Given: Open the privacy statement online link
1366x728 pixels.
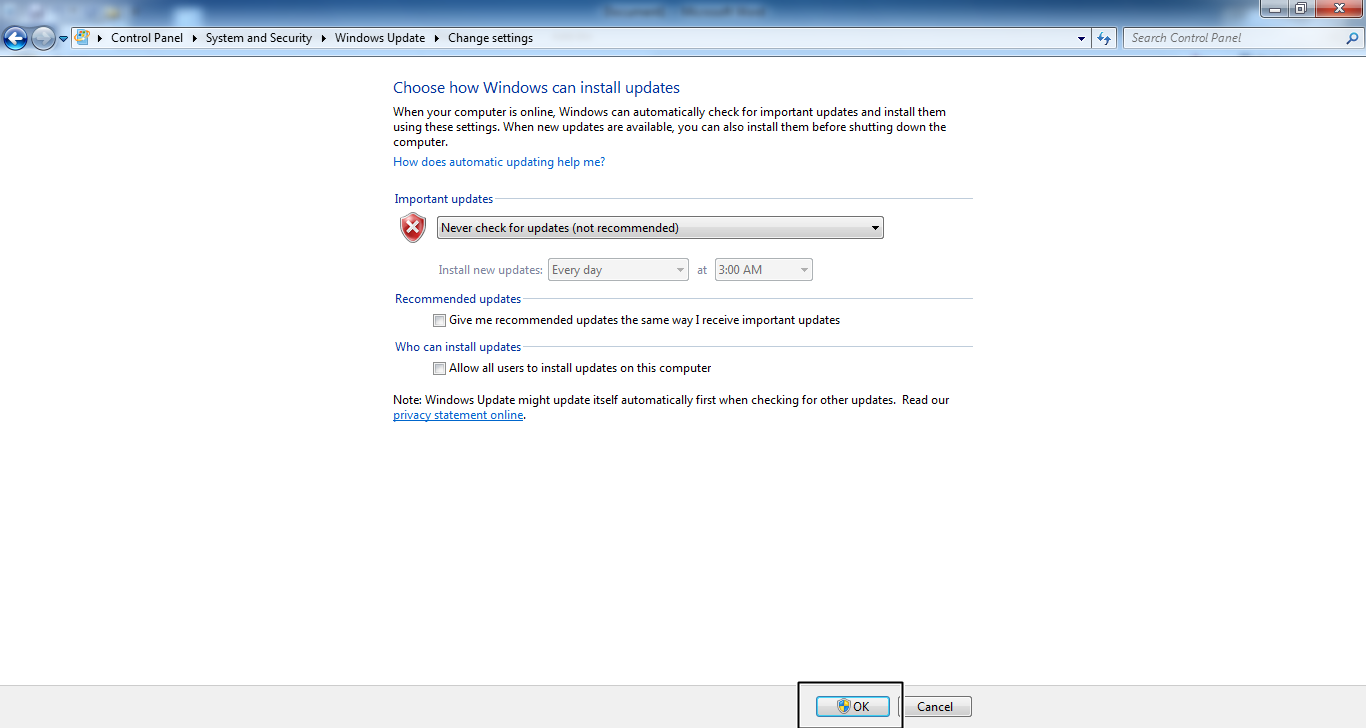Looking at the screenshot, I should (458, 415).
